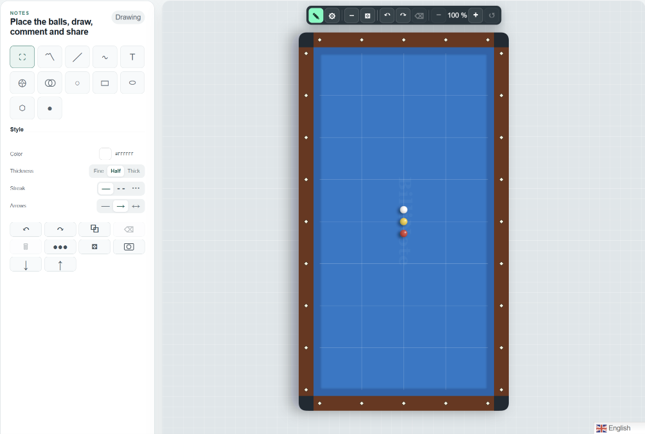Select the hollow ring marker tool
Screen dimensions: 645x434
[22, 108]
